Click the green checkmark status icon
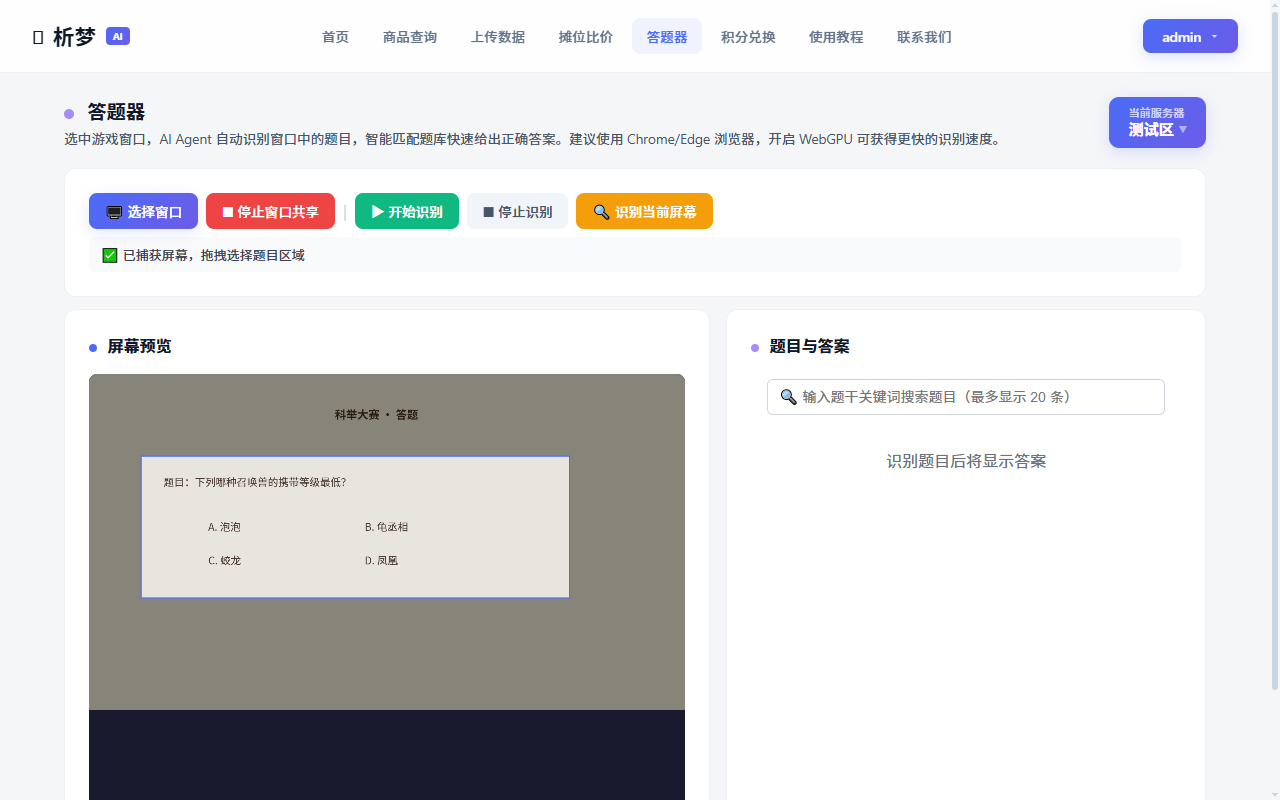1280x800 pixels. point(110,255)
